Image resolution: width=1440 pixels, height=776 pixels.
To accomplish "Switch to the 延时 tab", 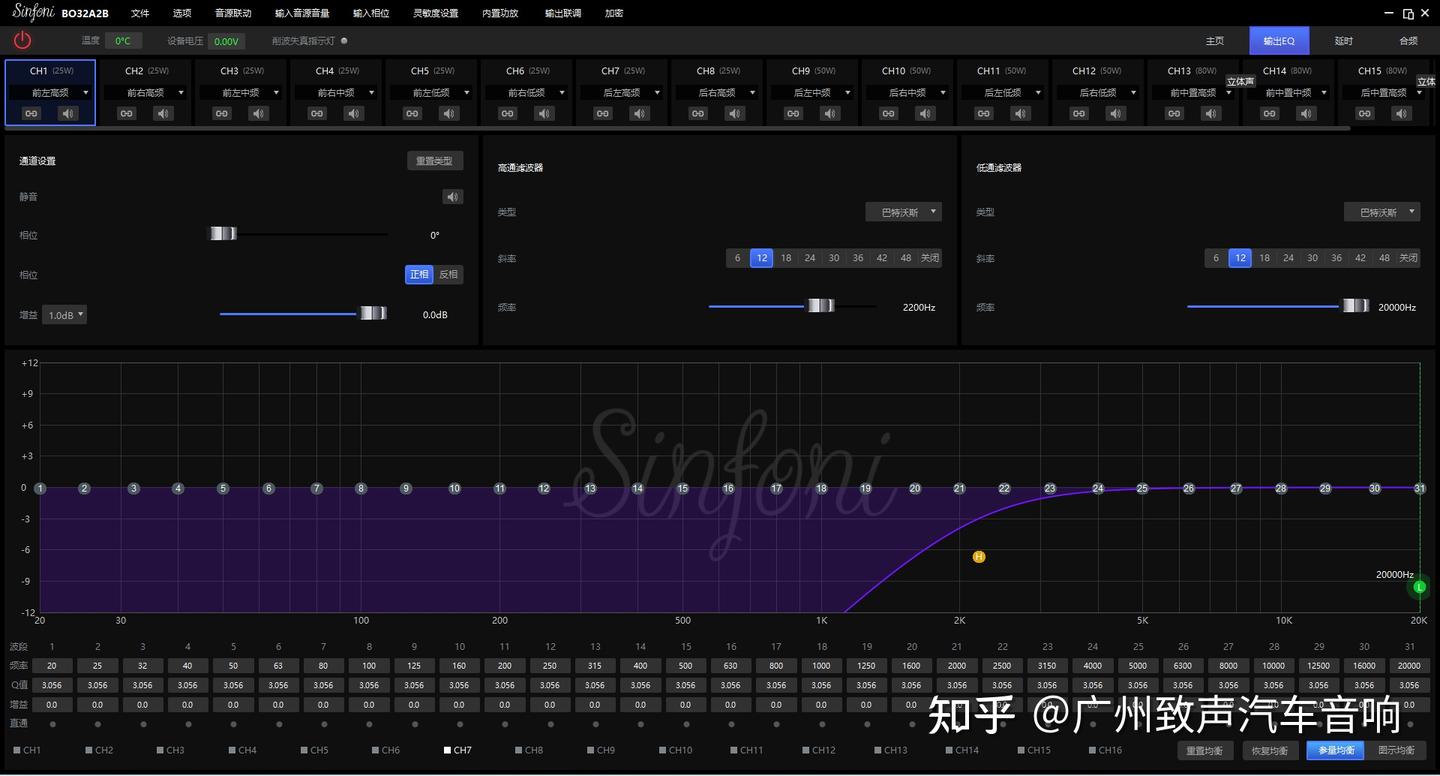I will click(1344, 41).
